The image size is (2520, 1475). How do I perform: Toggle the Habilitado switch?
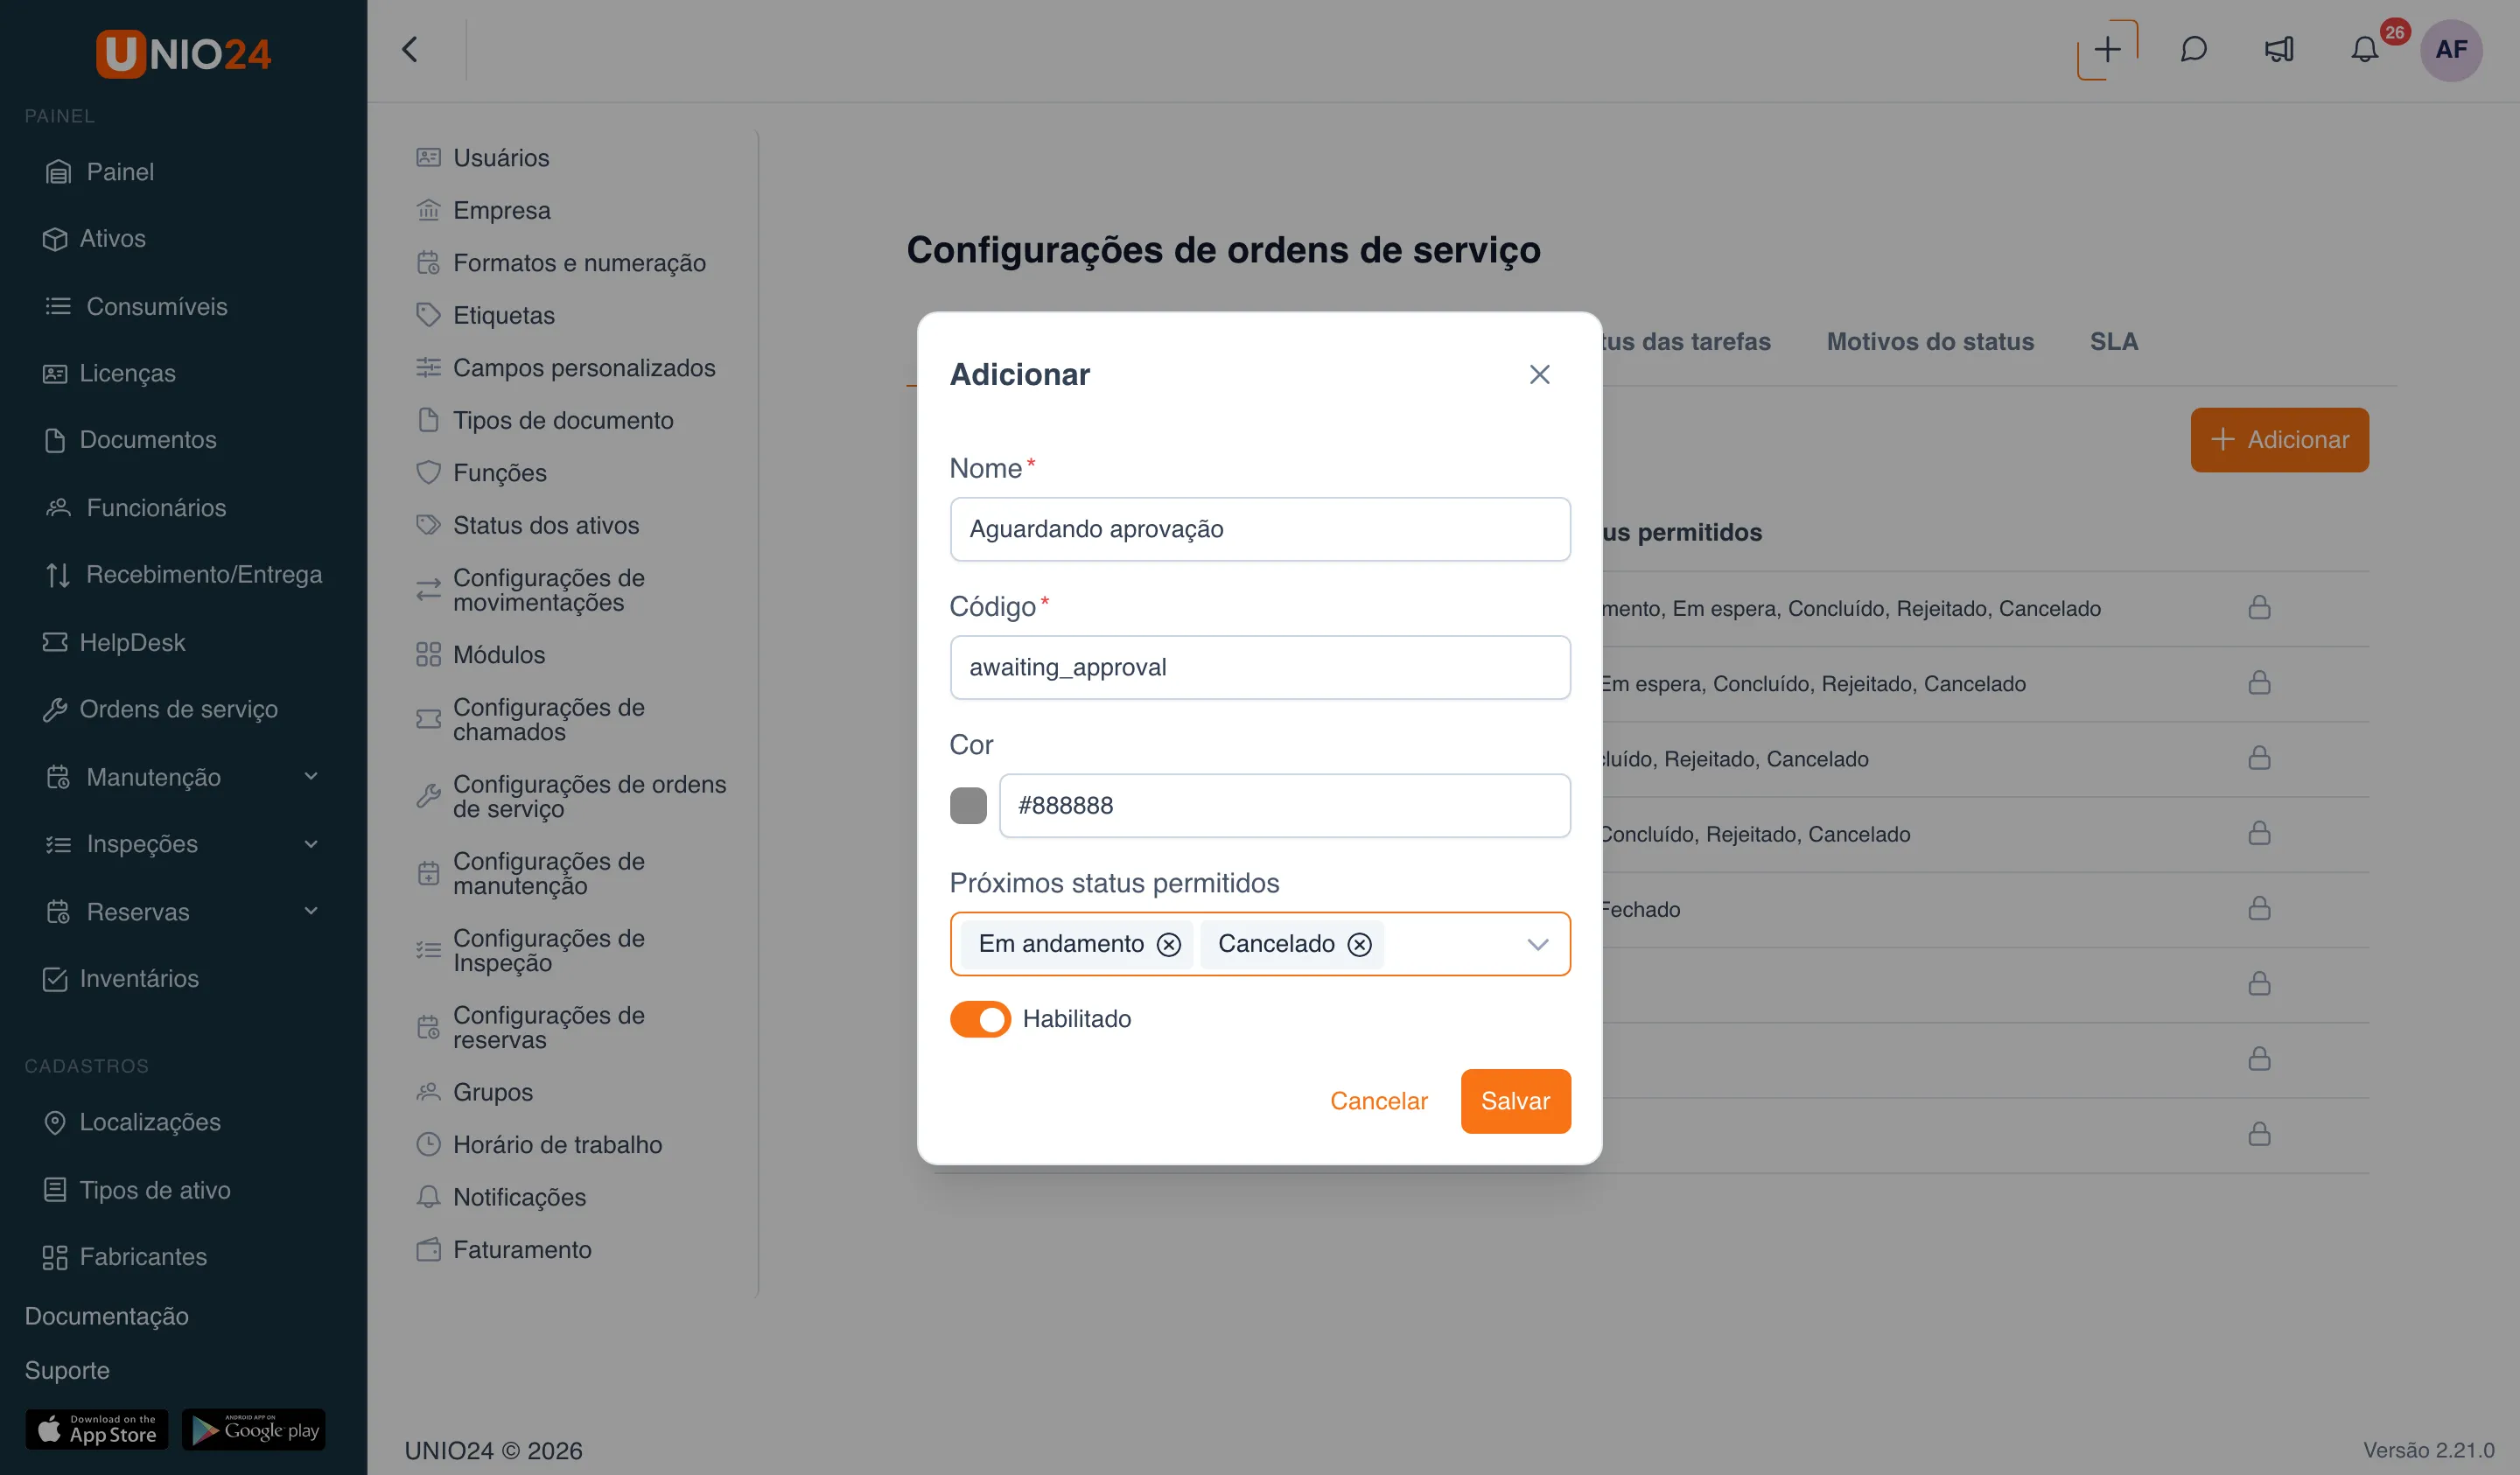click(980, 1019)
